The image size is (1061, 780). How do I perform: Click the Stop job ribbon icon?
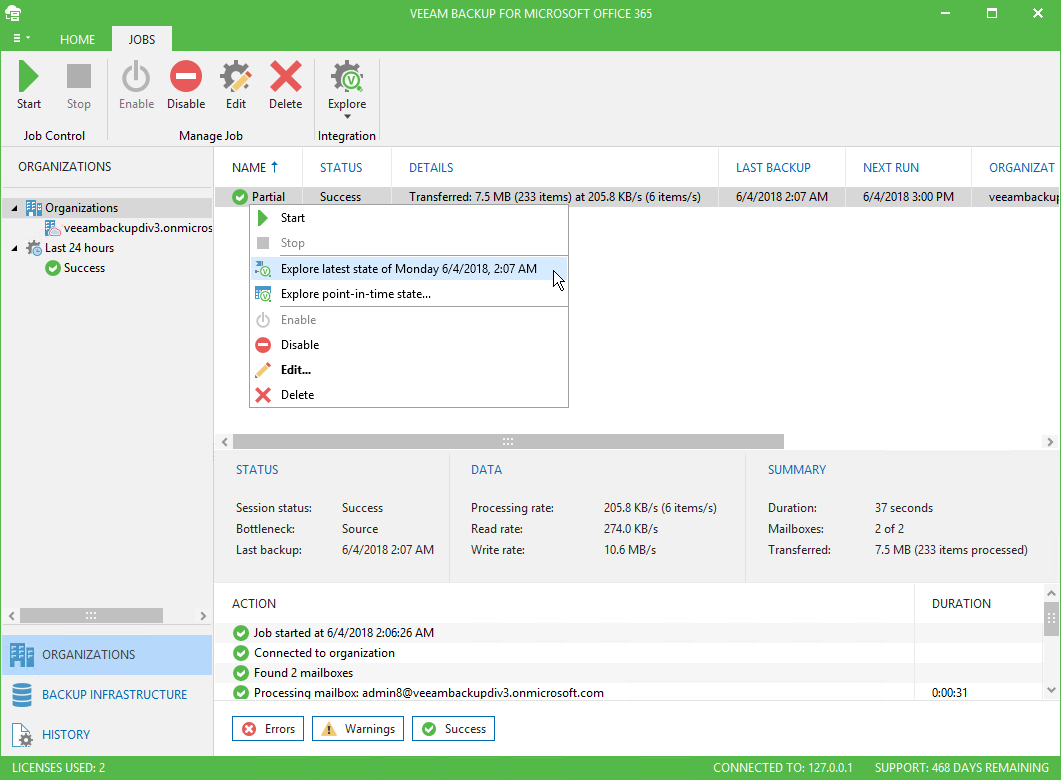(78, 76)
